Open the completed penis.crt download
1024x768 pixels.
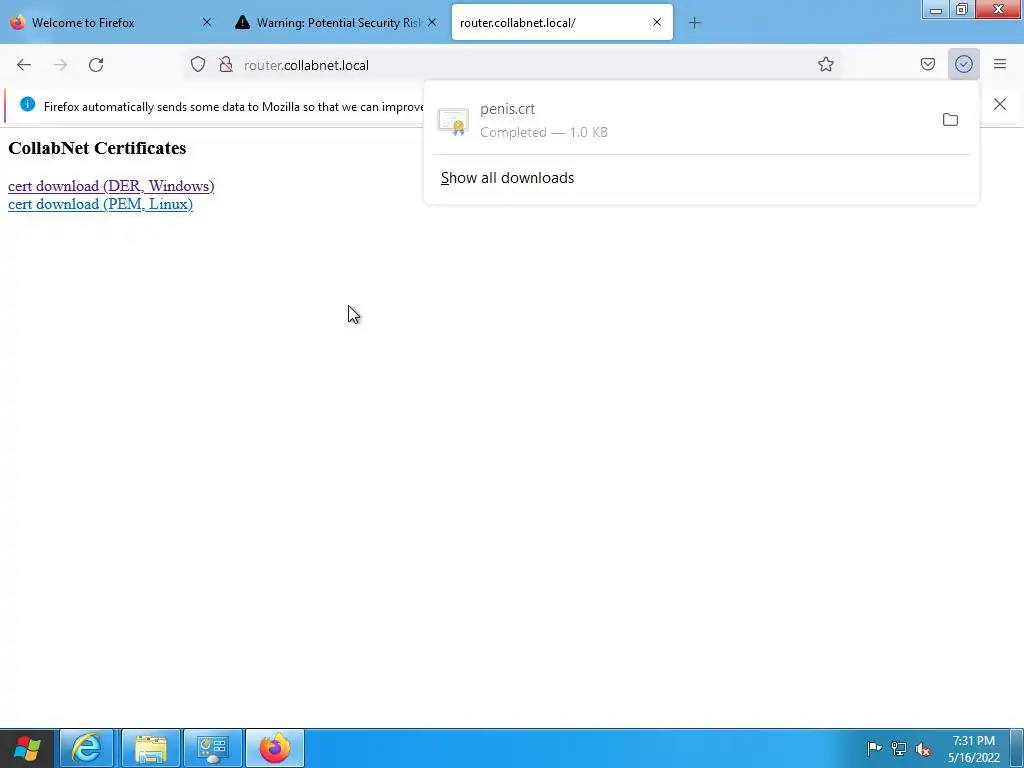[x=686, y=120]
